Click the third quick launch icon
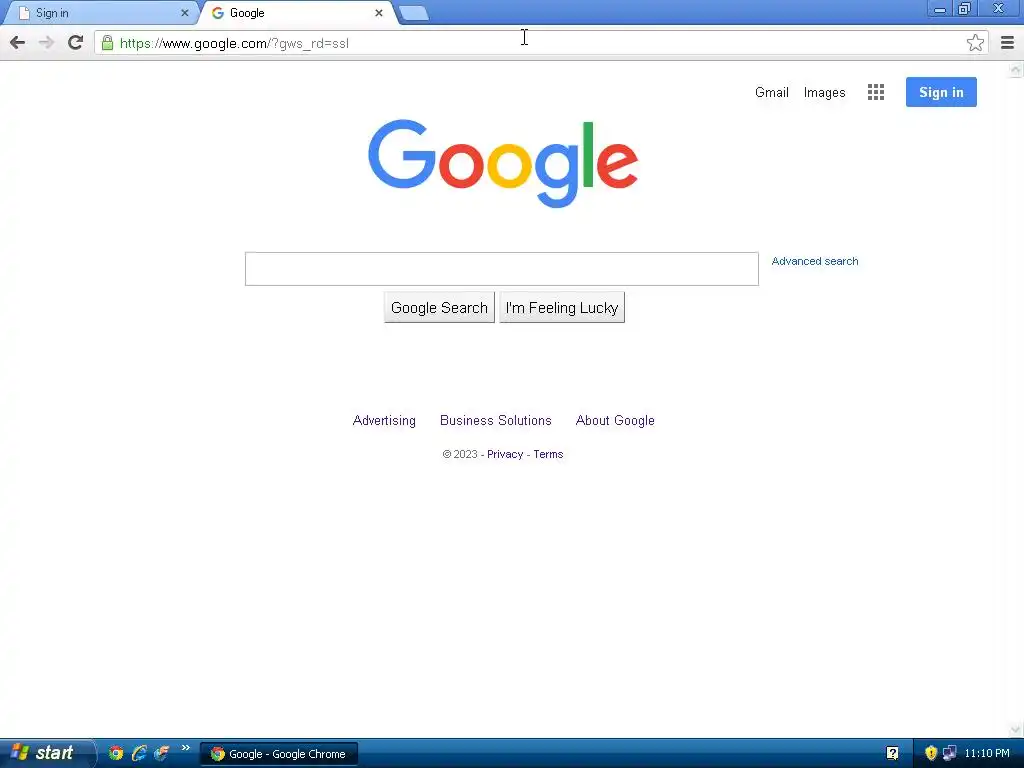1024x768 pixels. (161, 753)
